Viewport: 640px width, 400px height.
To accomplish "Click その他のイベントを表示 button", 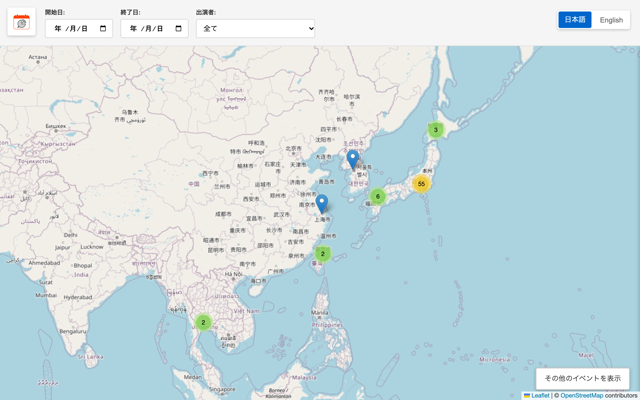I will (x=582, y=378).
